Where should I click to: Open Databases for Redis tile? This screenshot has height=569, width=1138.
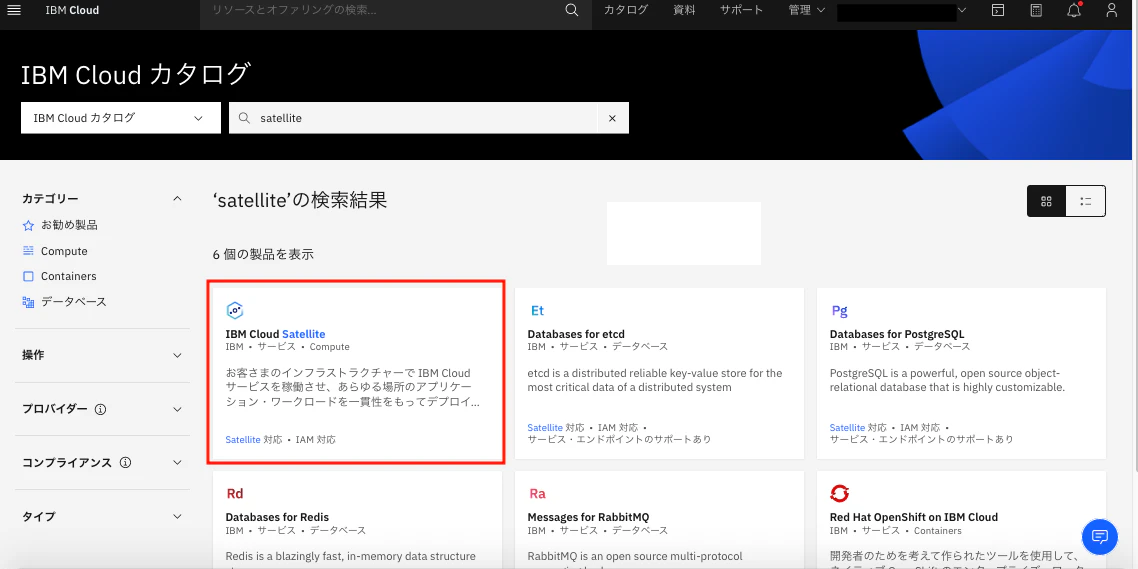(357, 520)
